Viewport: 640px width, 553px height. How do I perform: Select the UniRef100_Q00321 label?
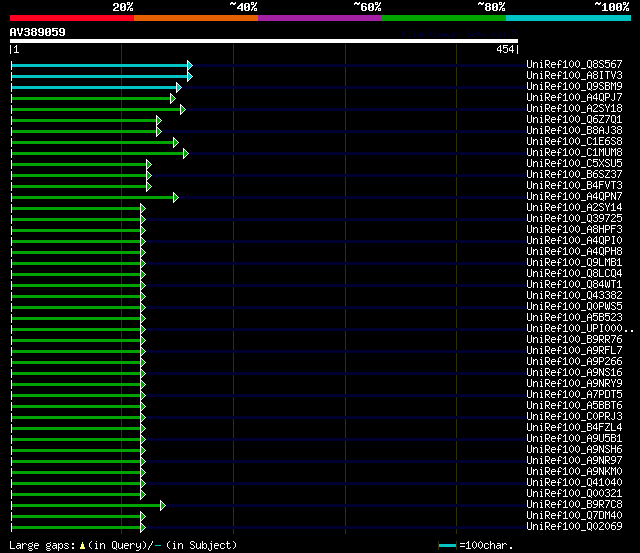(574, 494)
